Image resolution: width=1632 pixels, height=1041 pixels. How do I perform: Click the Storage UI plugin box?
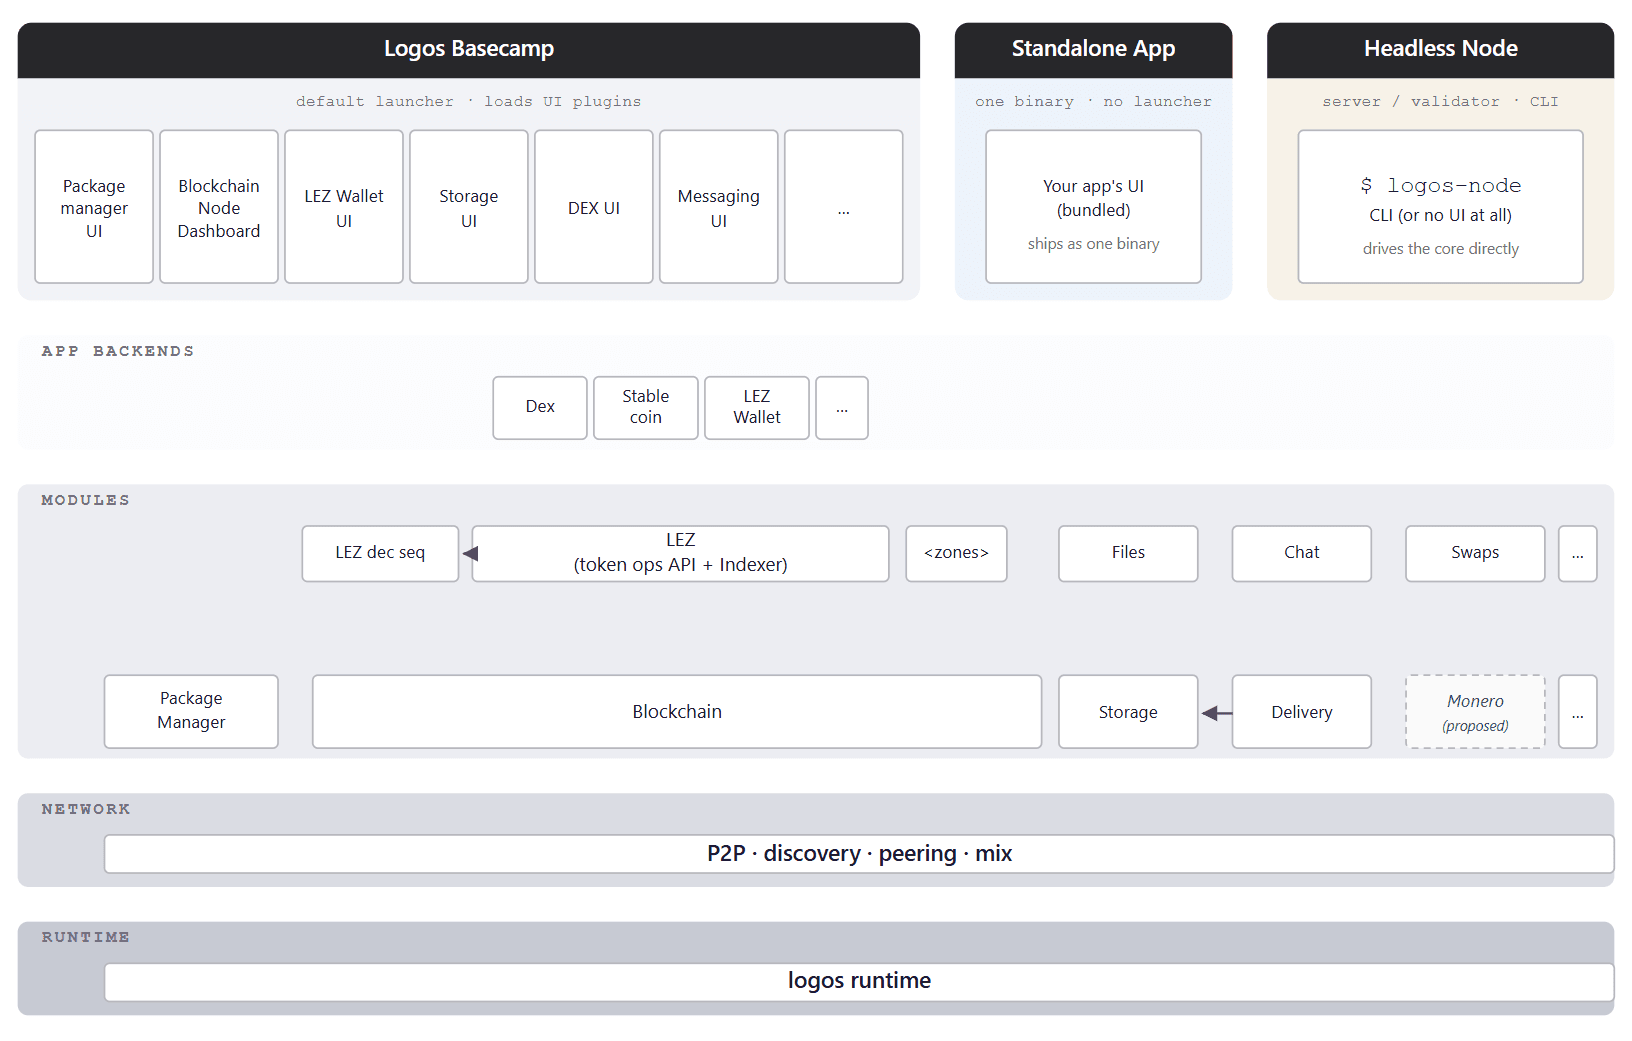(x=469, y=207)
